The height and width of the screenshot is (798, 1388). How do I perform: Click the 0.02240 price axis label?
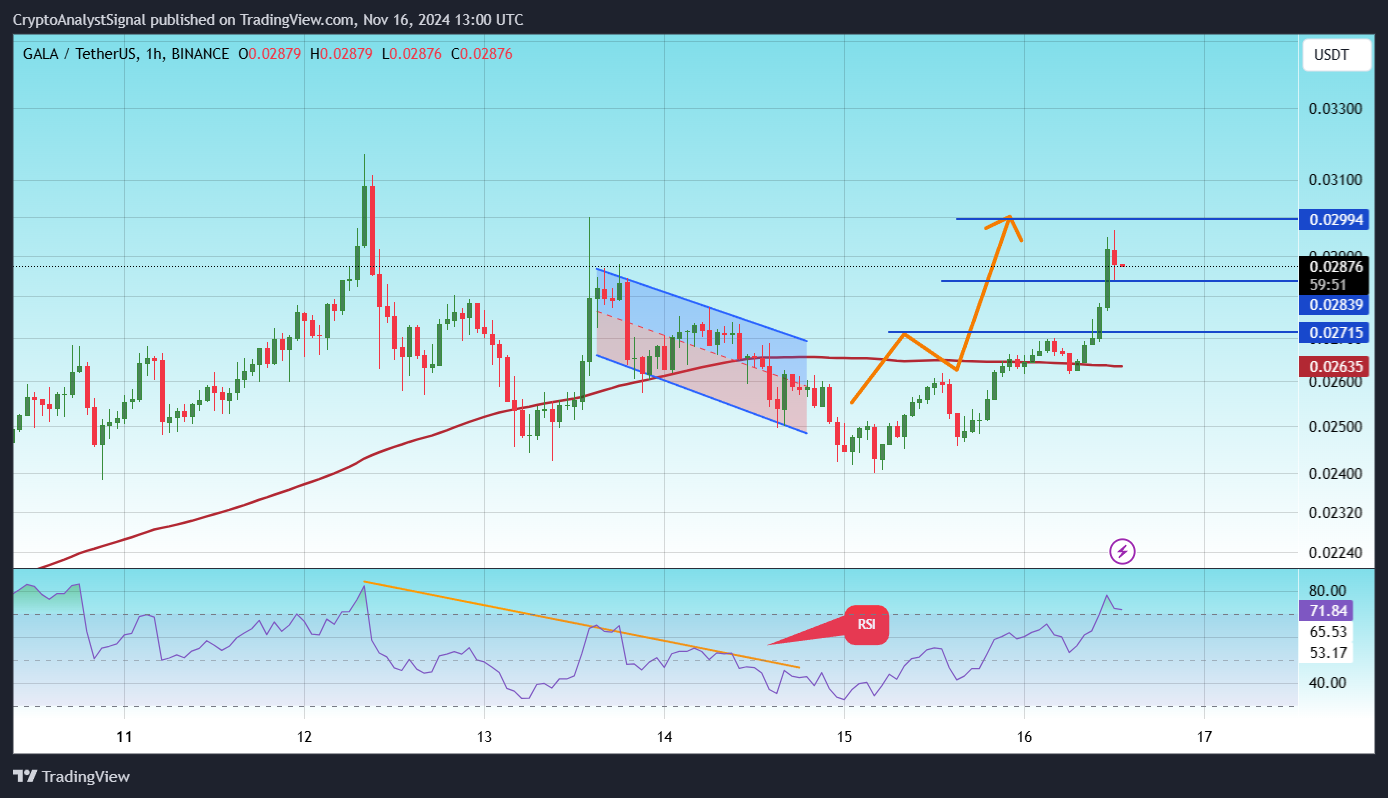coord(1336,552)
